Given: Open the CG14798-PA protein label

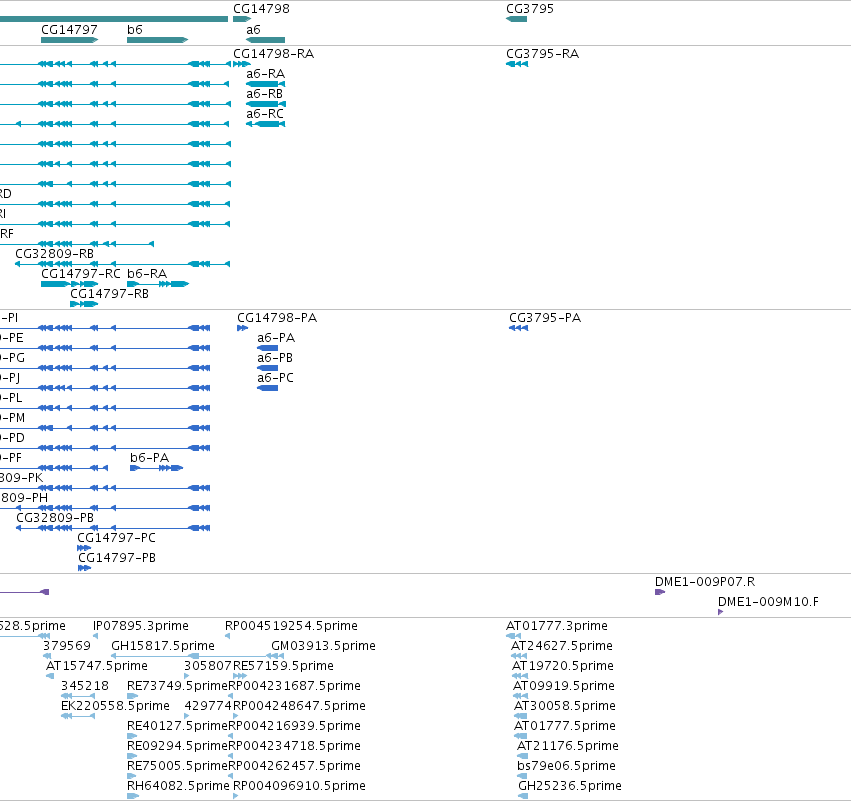Looking at the screenshot, I should tap(277, 318).
